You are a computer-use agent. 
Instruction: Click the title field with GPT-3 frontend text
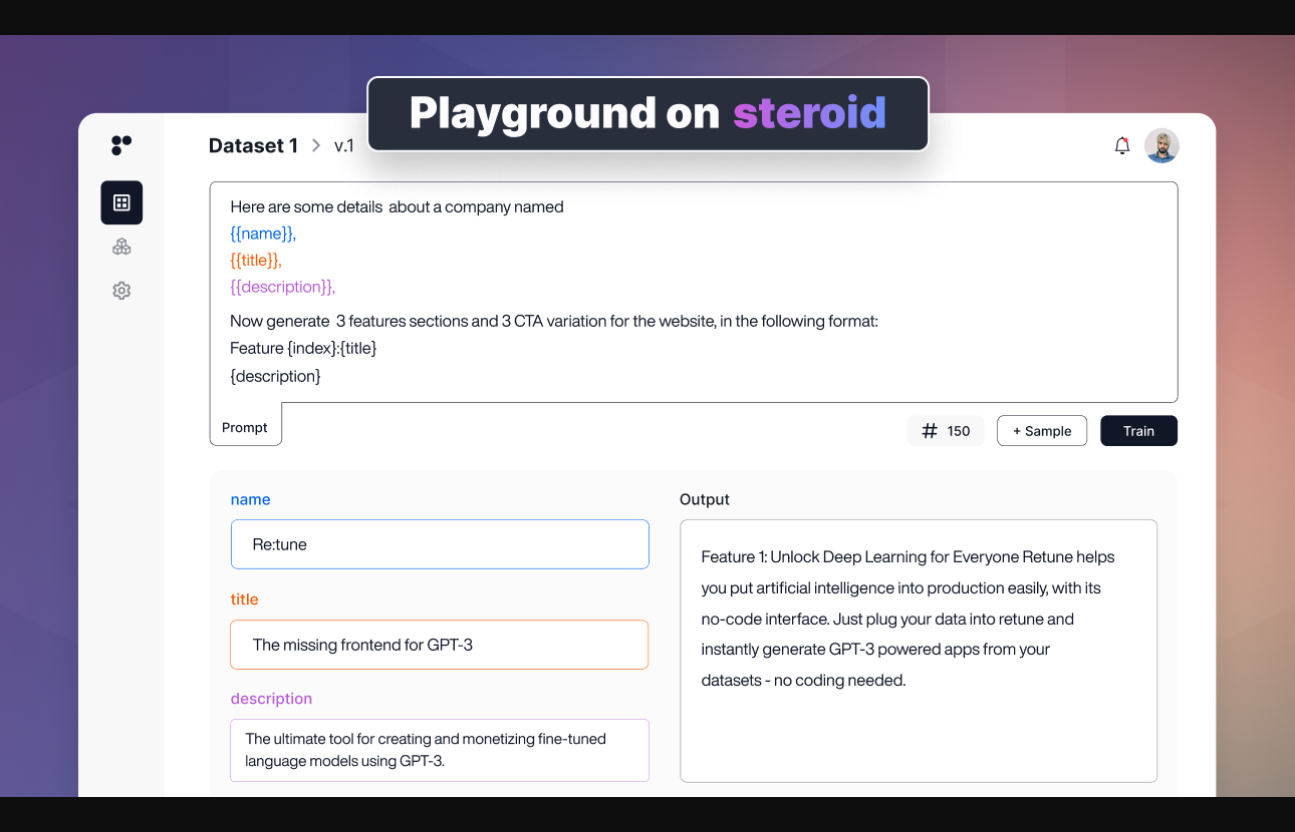pyautogui.click(x=439, y=645)
